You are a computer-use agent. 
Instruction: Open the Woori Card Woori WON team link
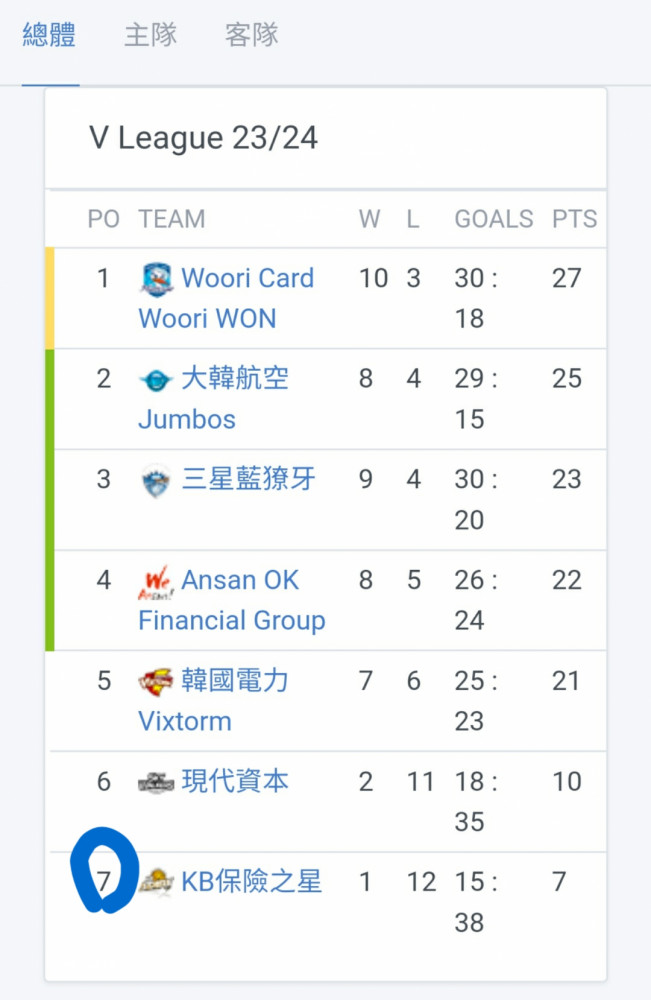pyautogui.click(x=226, y=298)
